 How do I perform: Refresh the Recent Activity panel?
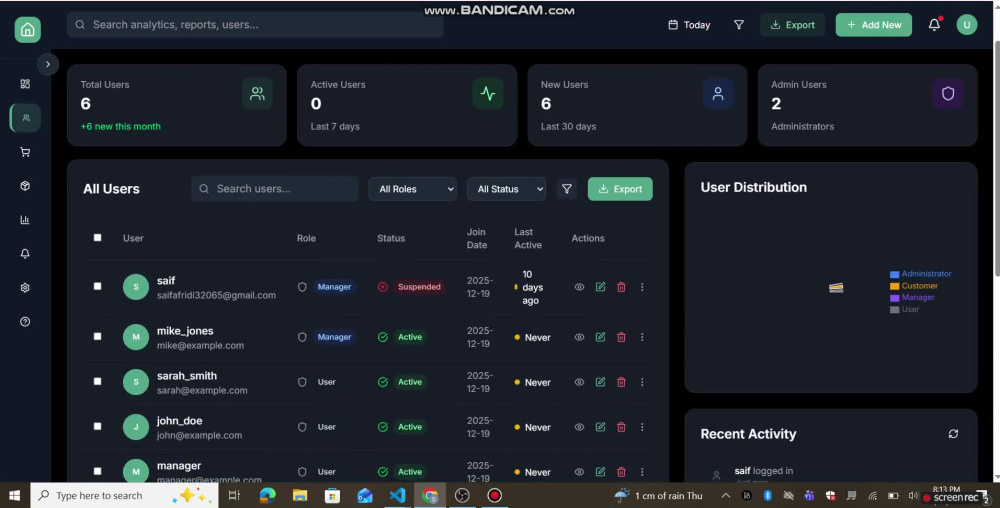[953, 433]
